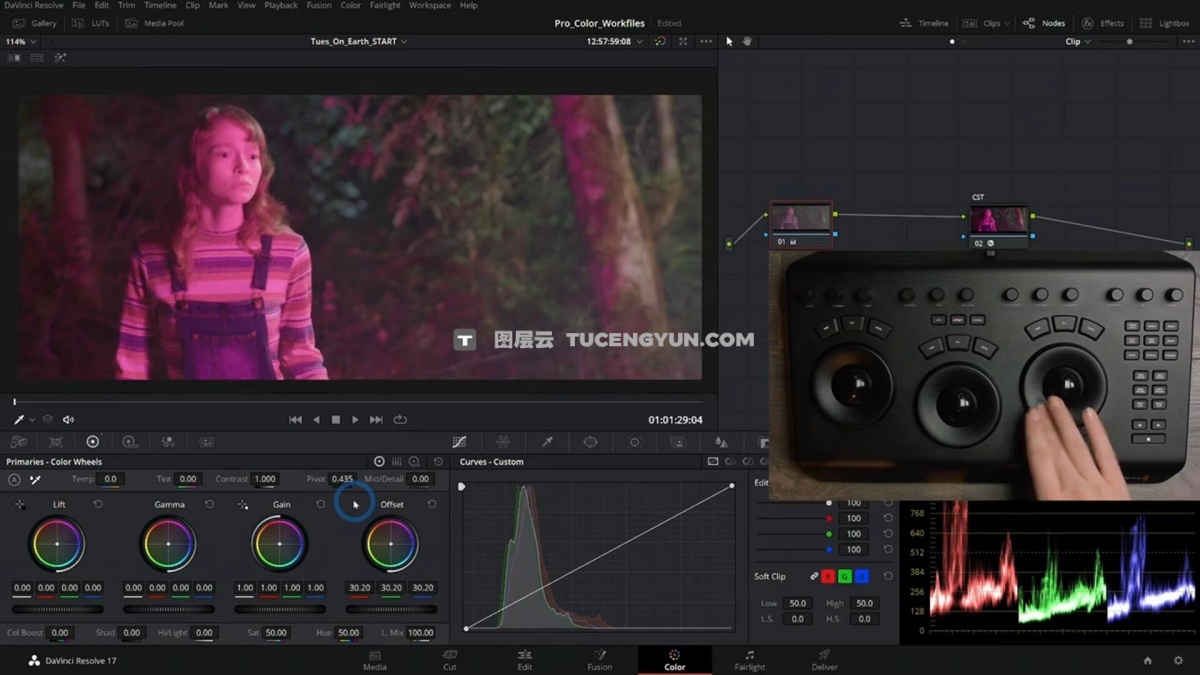Open the Camera Raw palette
This screenshot has height=675, width=1200.
19,442
